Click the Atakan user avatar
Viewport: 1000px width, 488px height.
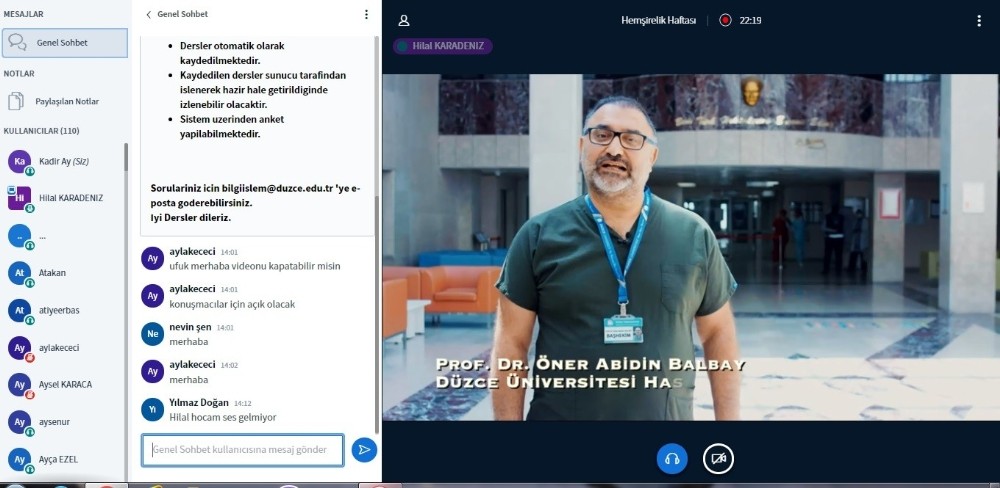pyautogui.click(x=19, y=273)
